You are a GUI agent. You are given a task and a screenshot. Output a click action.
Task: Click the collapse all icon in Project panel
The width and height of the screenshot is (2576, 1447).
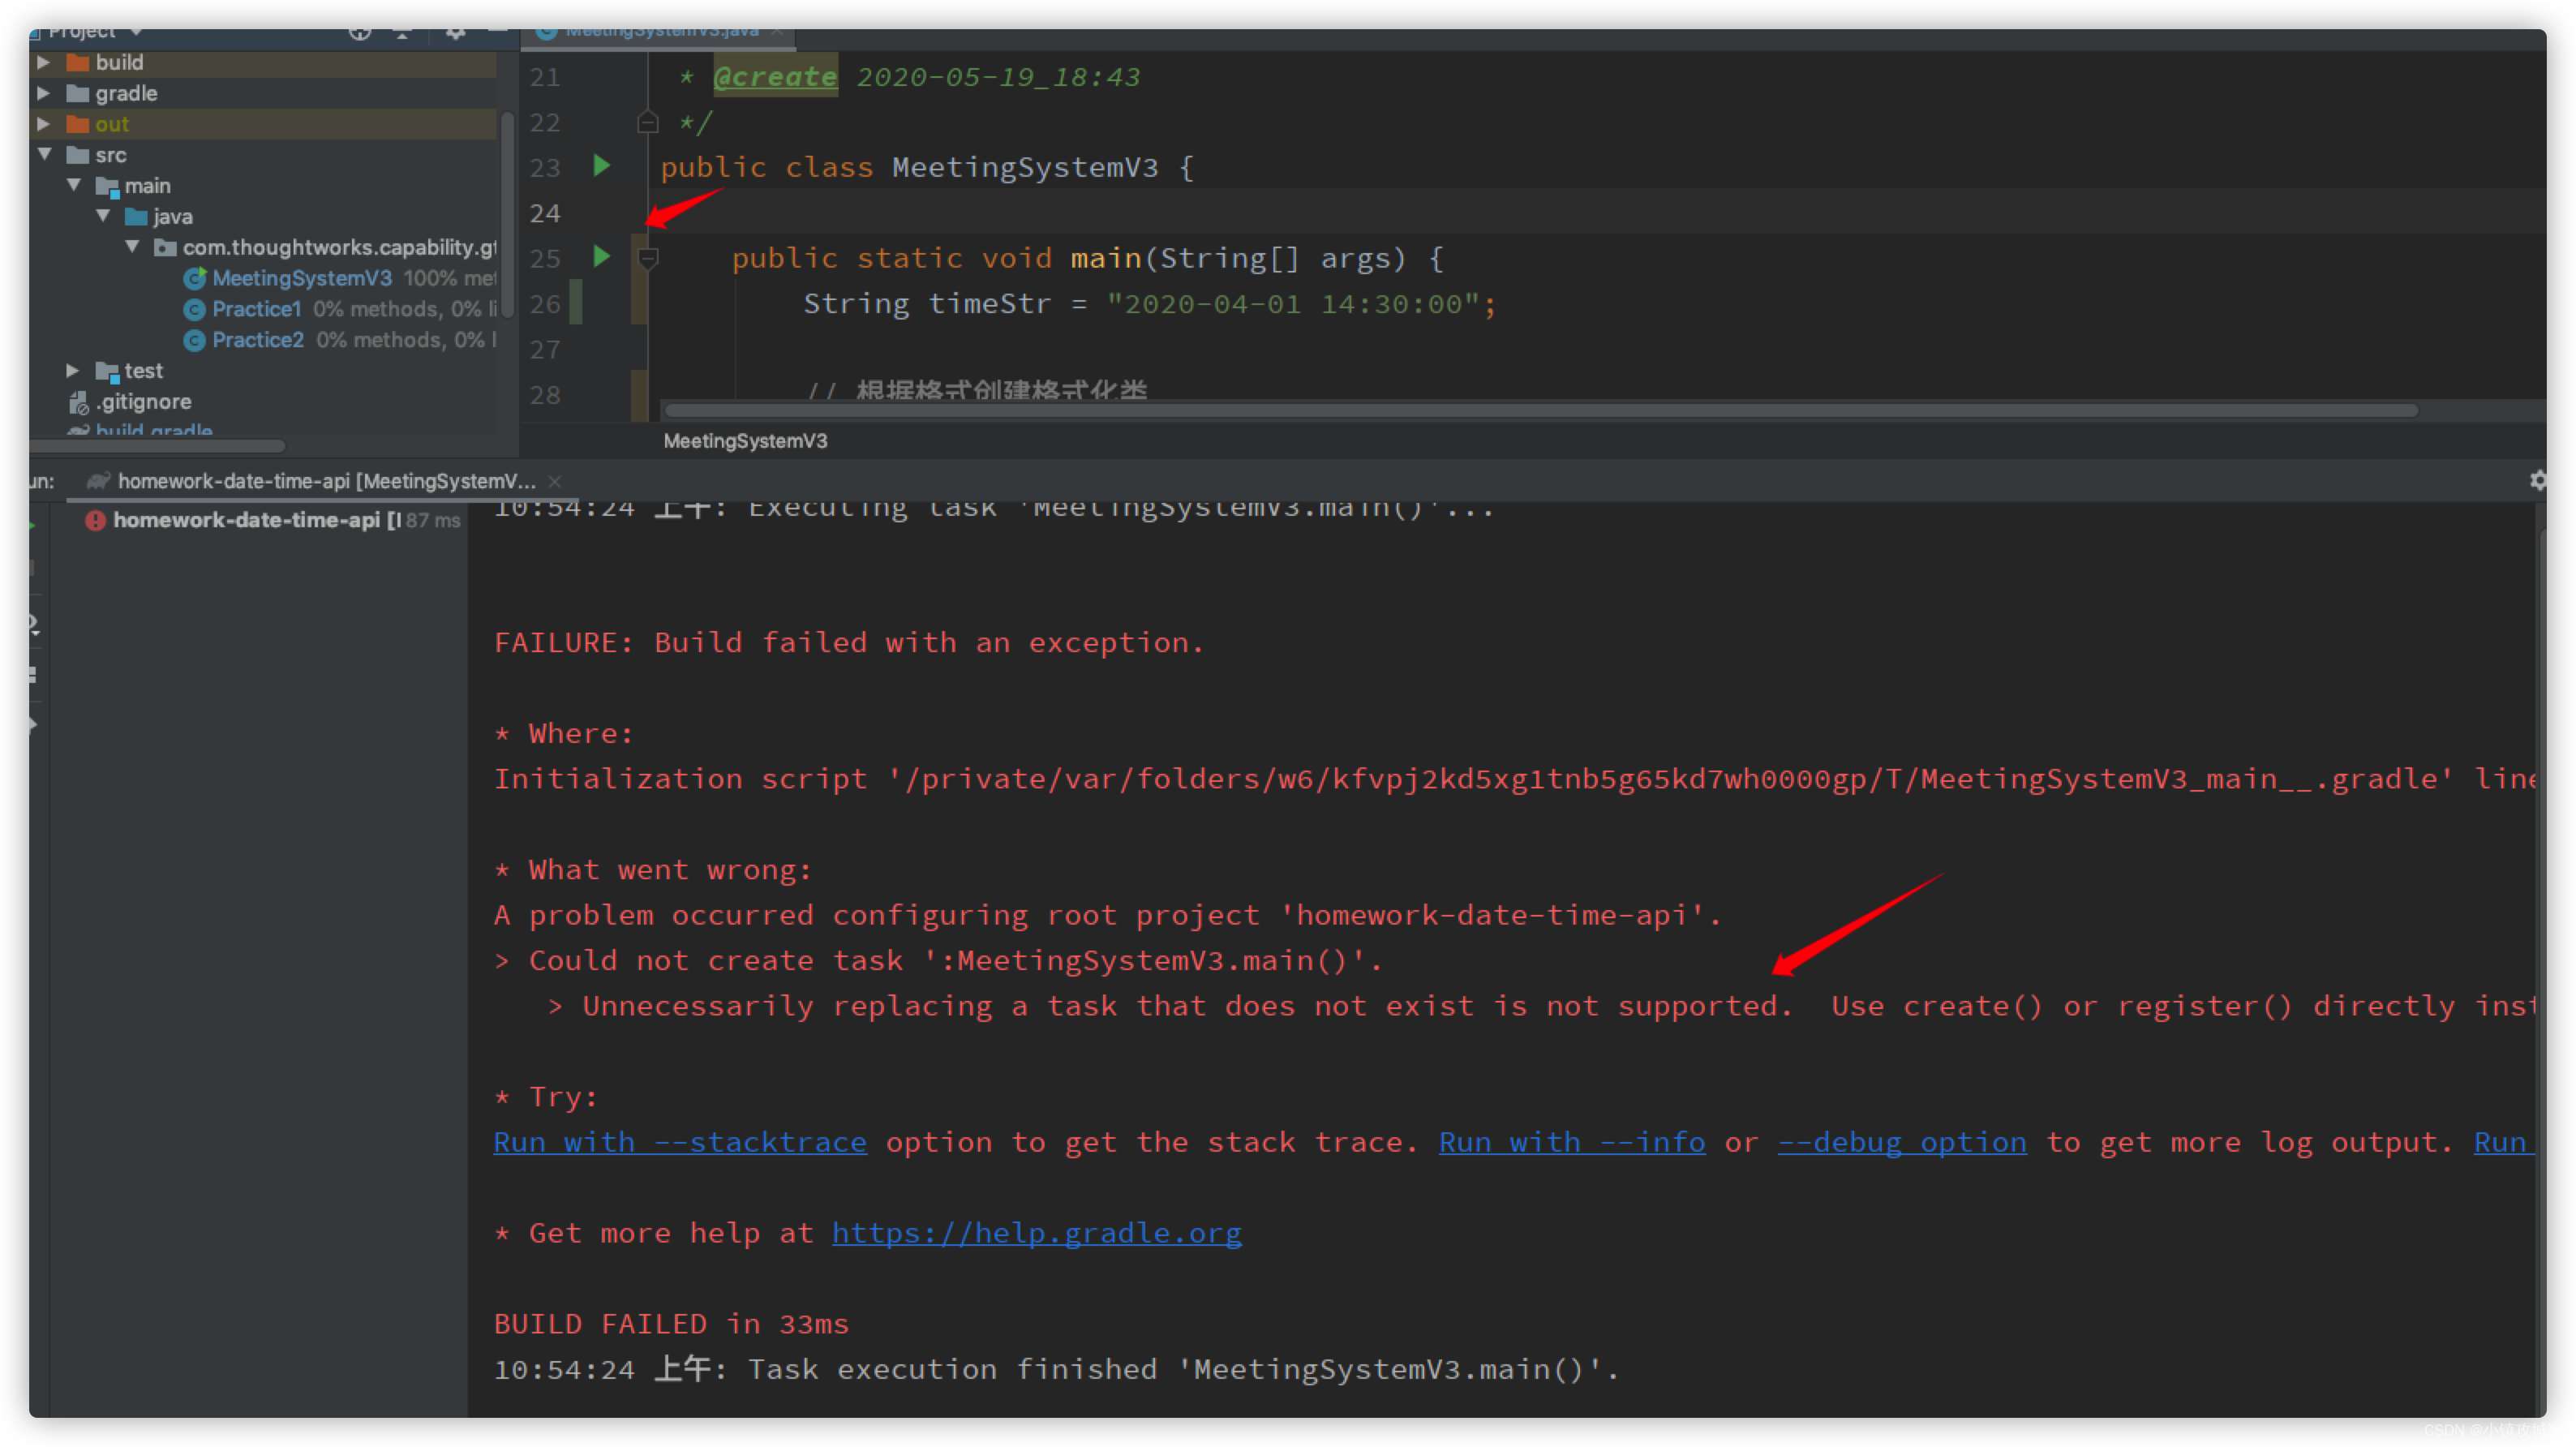click(402, 32)
